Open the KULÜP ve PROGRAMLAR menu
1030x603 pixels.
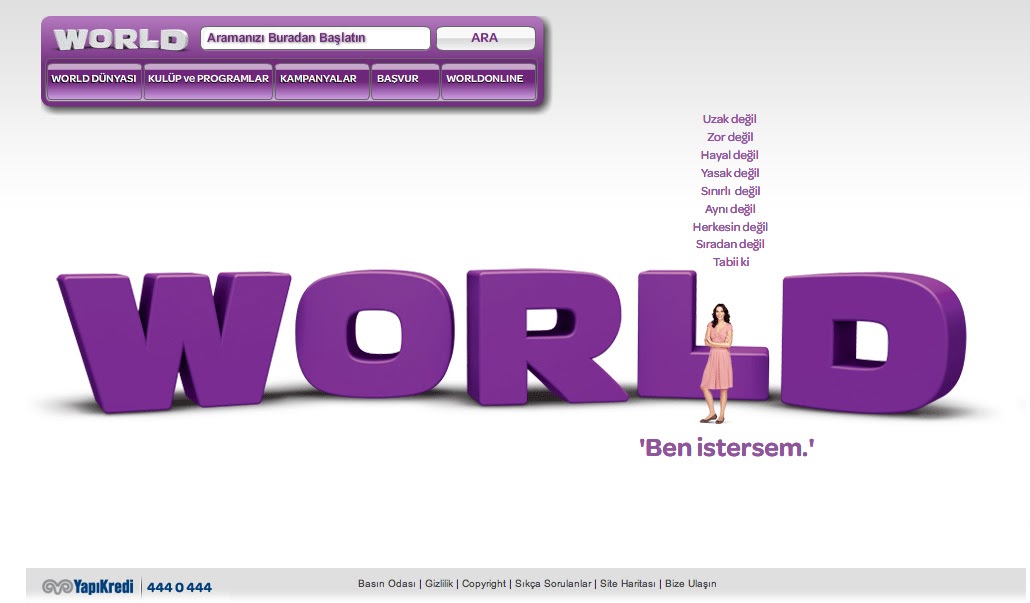(x=208, y=81)
